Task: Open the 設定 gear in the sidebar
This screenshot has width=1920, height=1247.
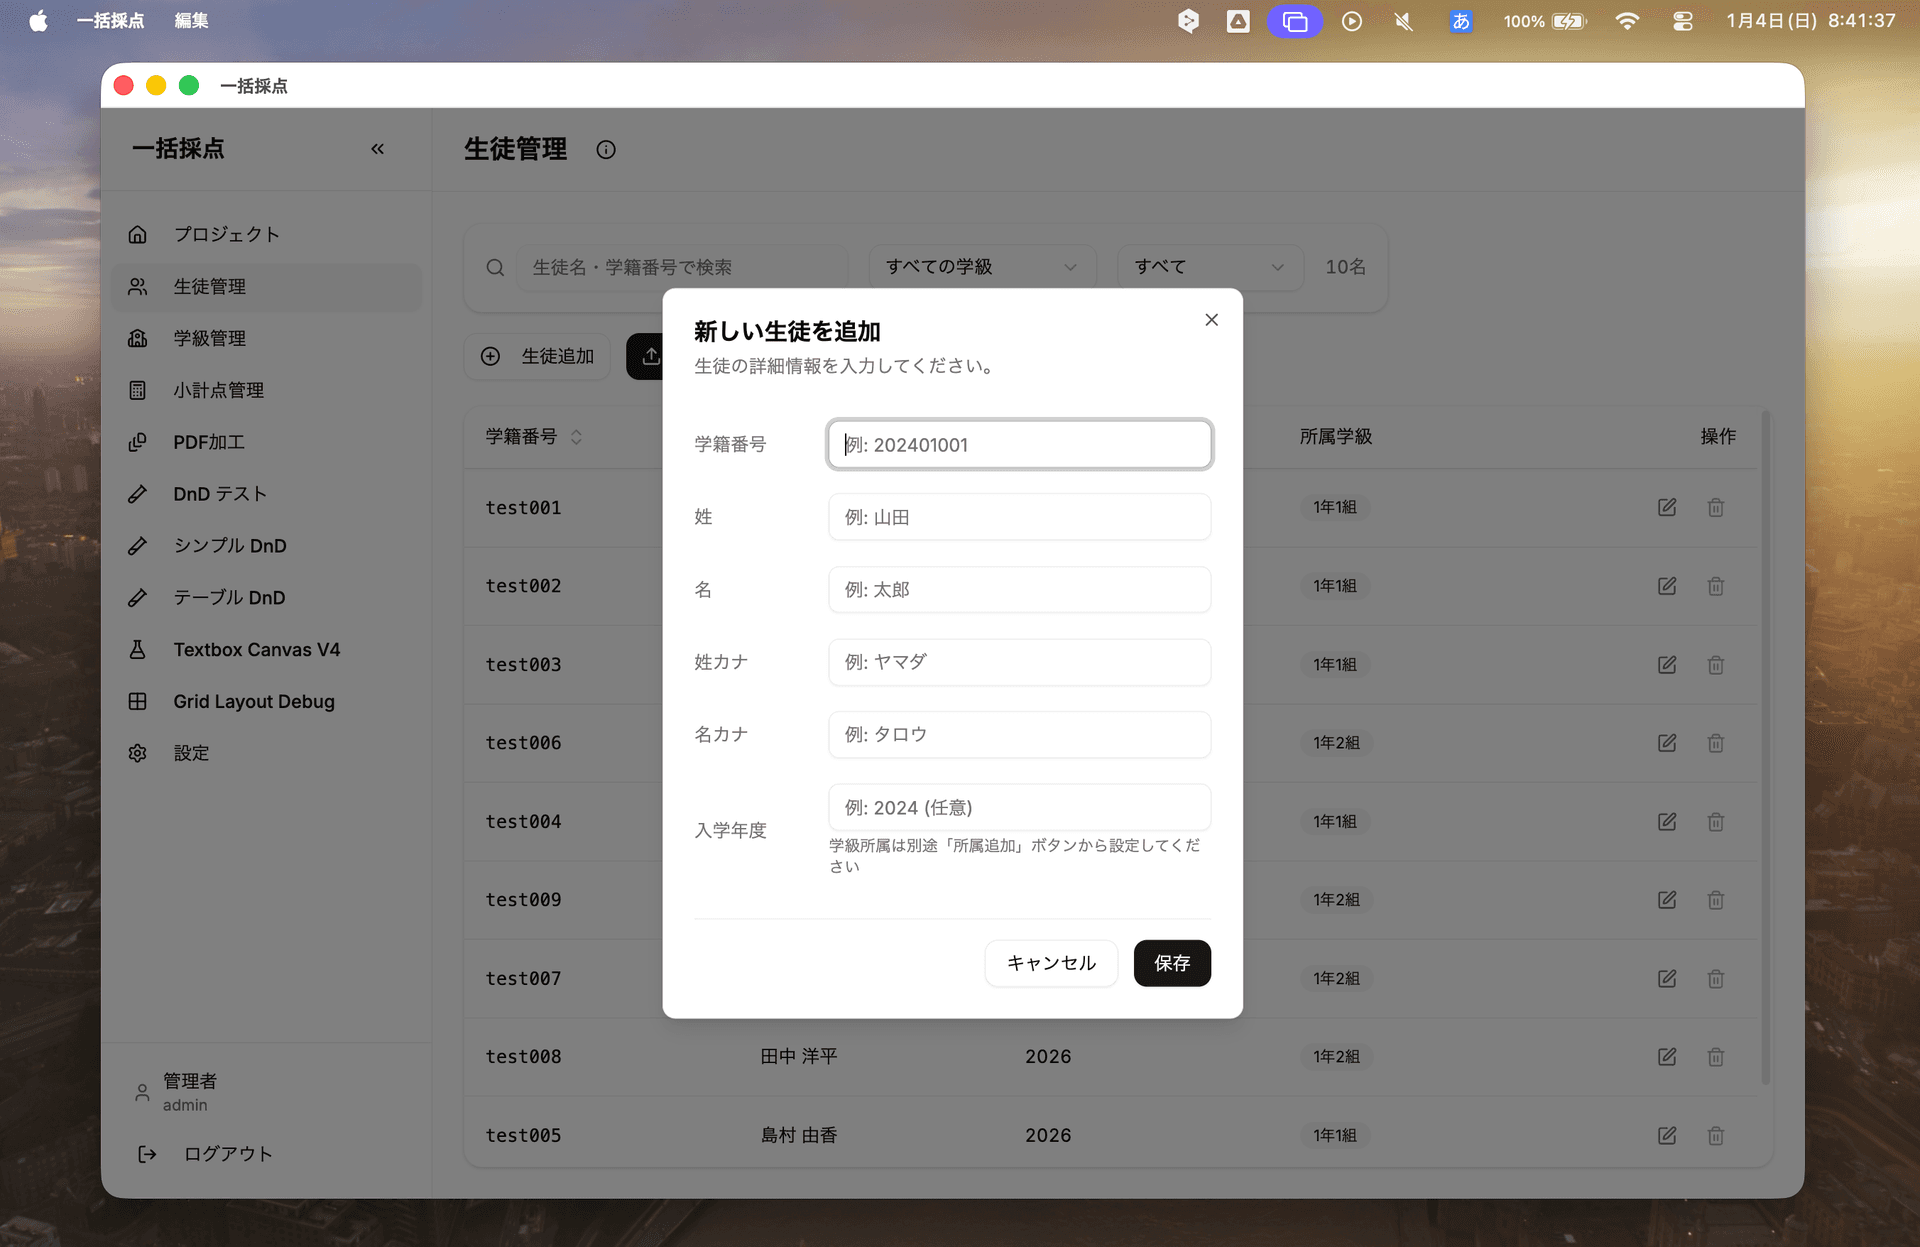Action: point(138,753)
